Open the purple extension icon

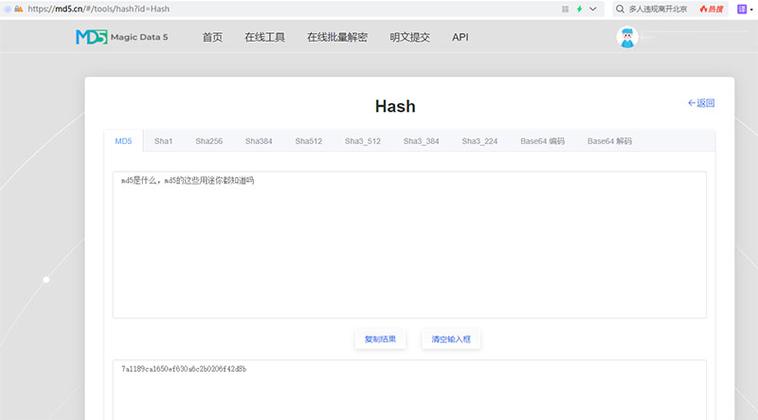742,9
